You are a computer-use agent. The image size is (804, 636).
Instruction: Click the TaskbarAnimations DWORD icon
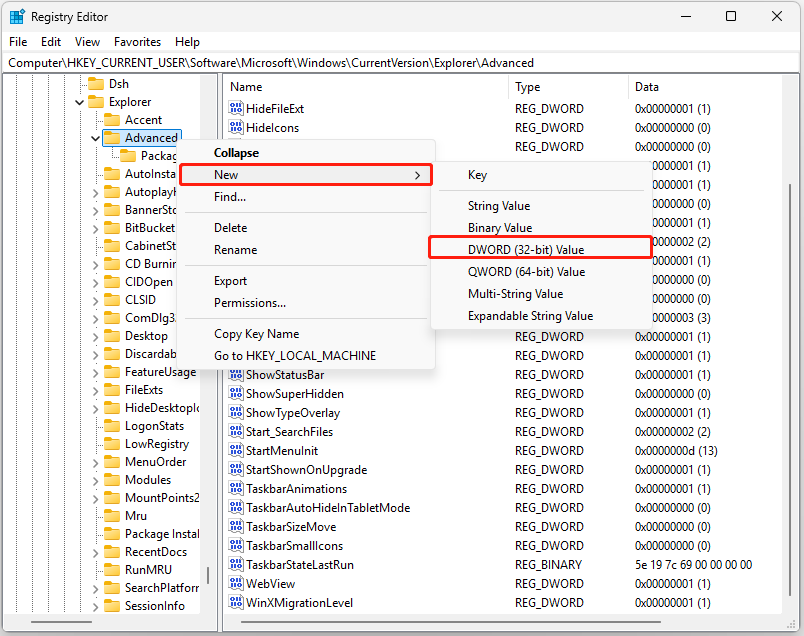click(x=236, y=488)
